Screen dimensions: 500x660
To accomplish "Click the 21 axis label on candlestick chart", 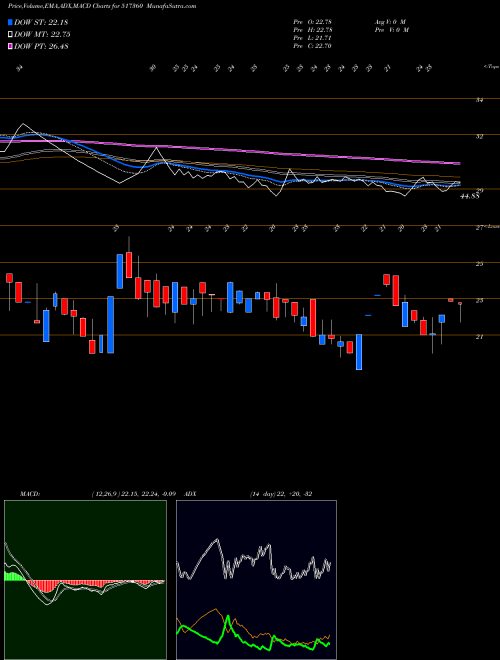I will click(480, 337).
